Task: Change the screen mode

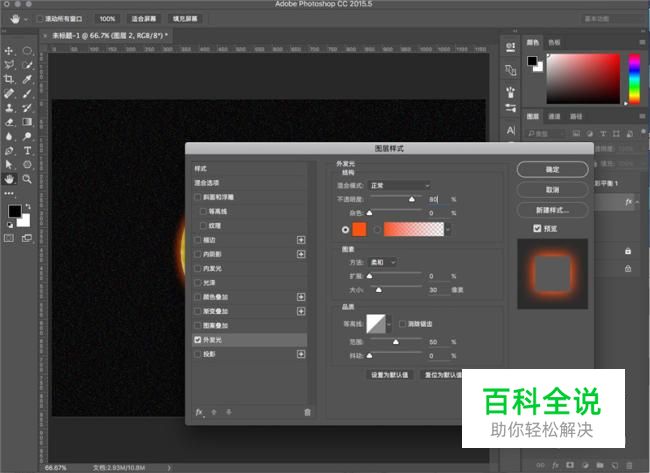Action: tap(27, 238)
